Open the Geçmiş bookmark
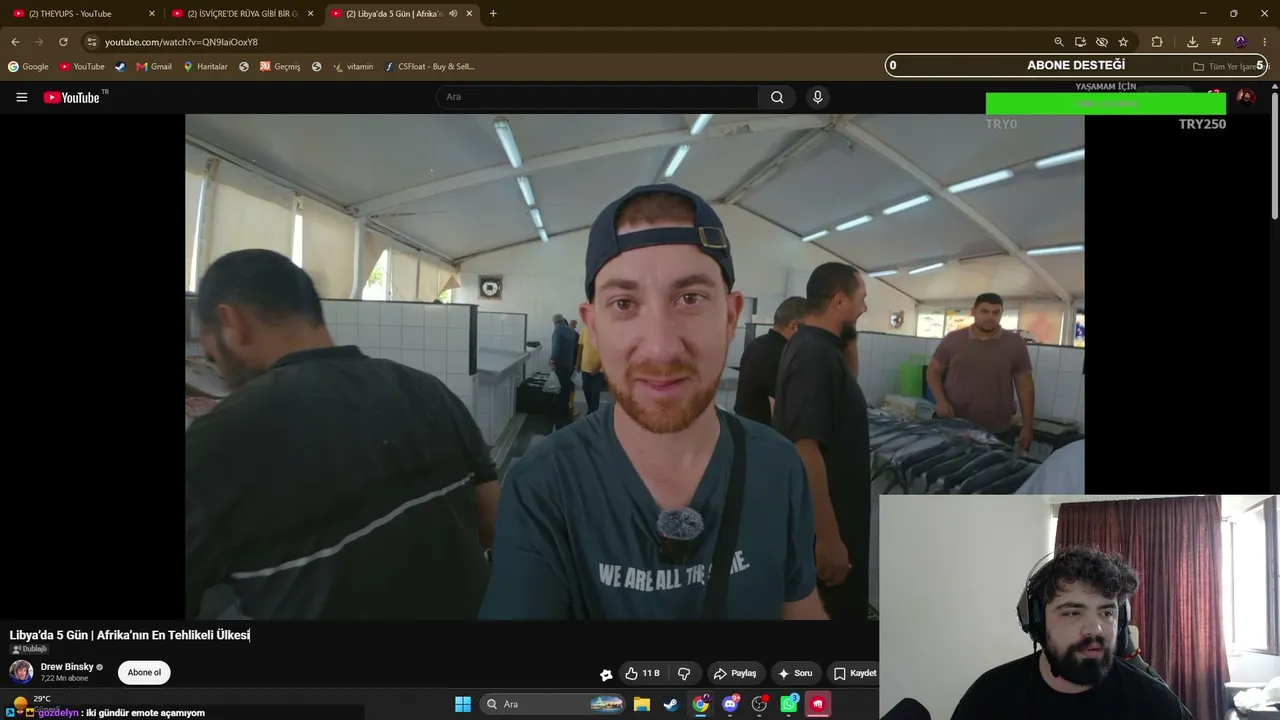The image size is (1280, 720). click(x=280, y=67)
